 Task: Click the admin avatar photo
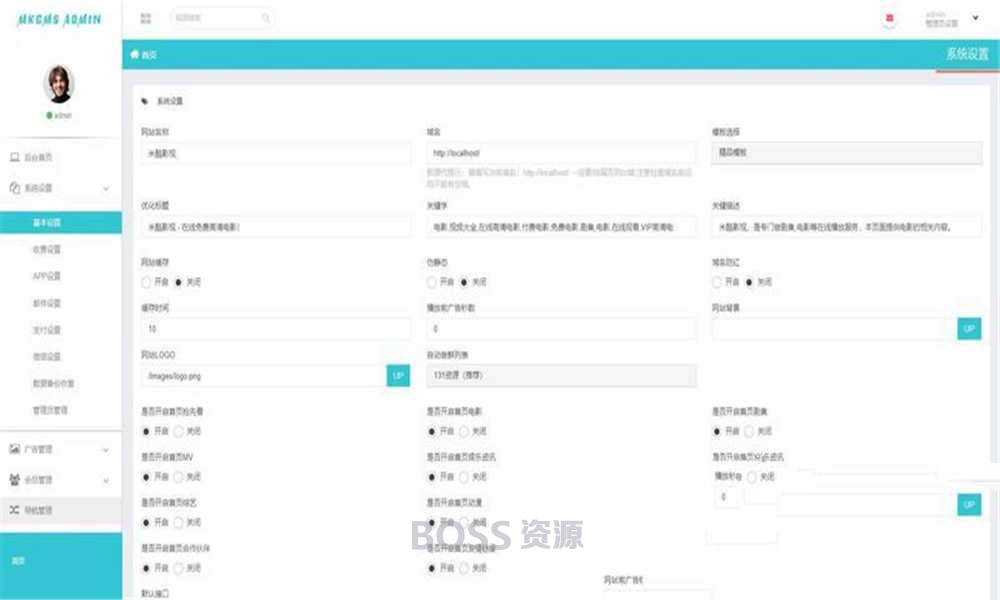[59, 84]
